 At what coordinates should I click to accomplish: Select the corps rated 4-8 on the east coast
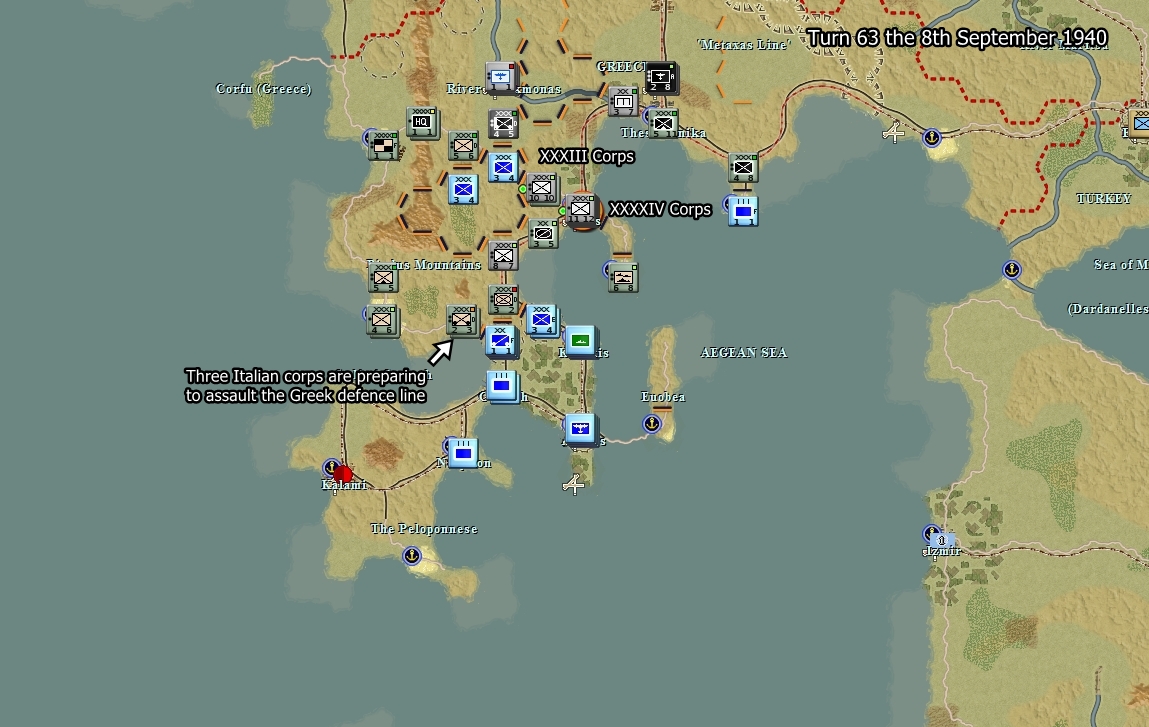(743, 168)
